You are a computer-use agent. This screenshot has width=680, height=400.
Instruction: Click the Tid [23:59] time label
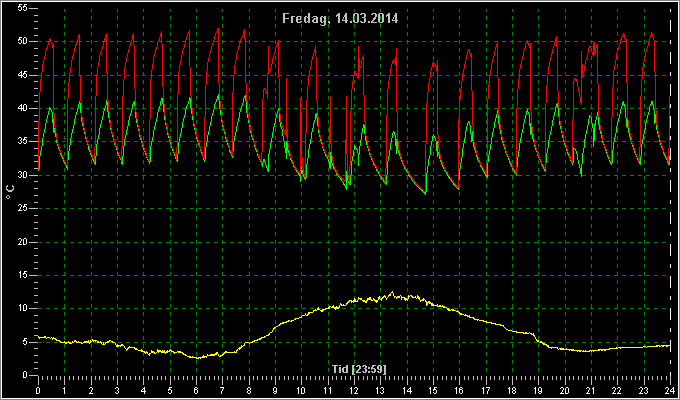click(359, 369)
